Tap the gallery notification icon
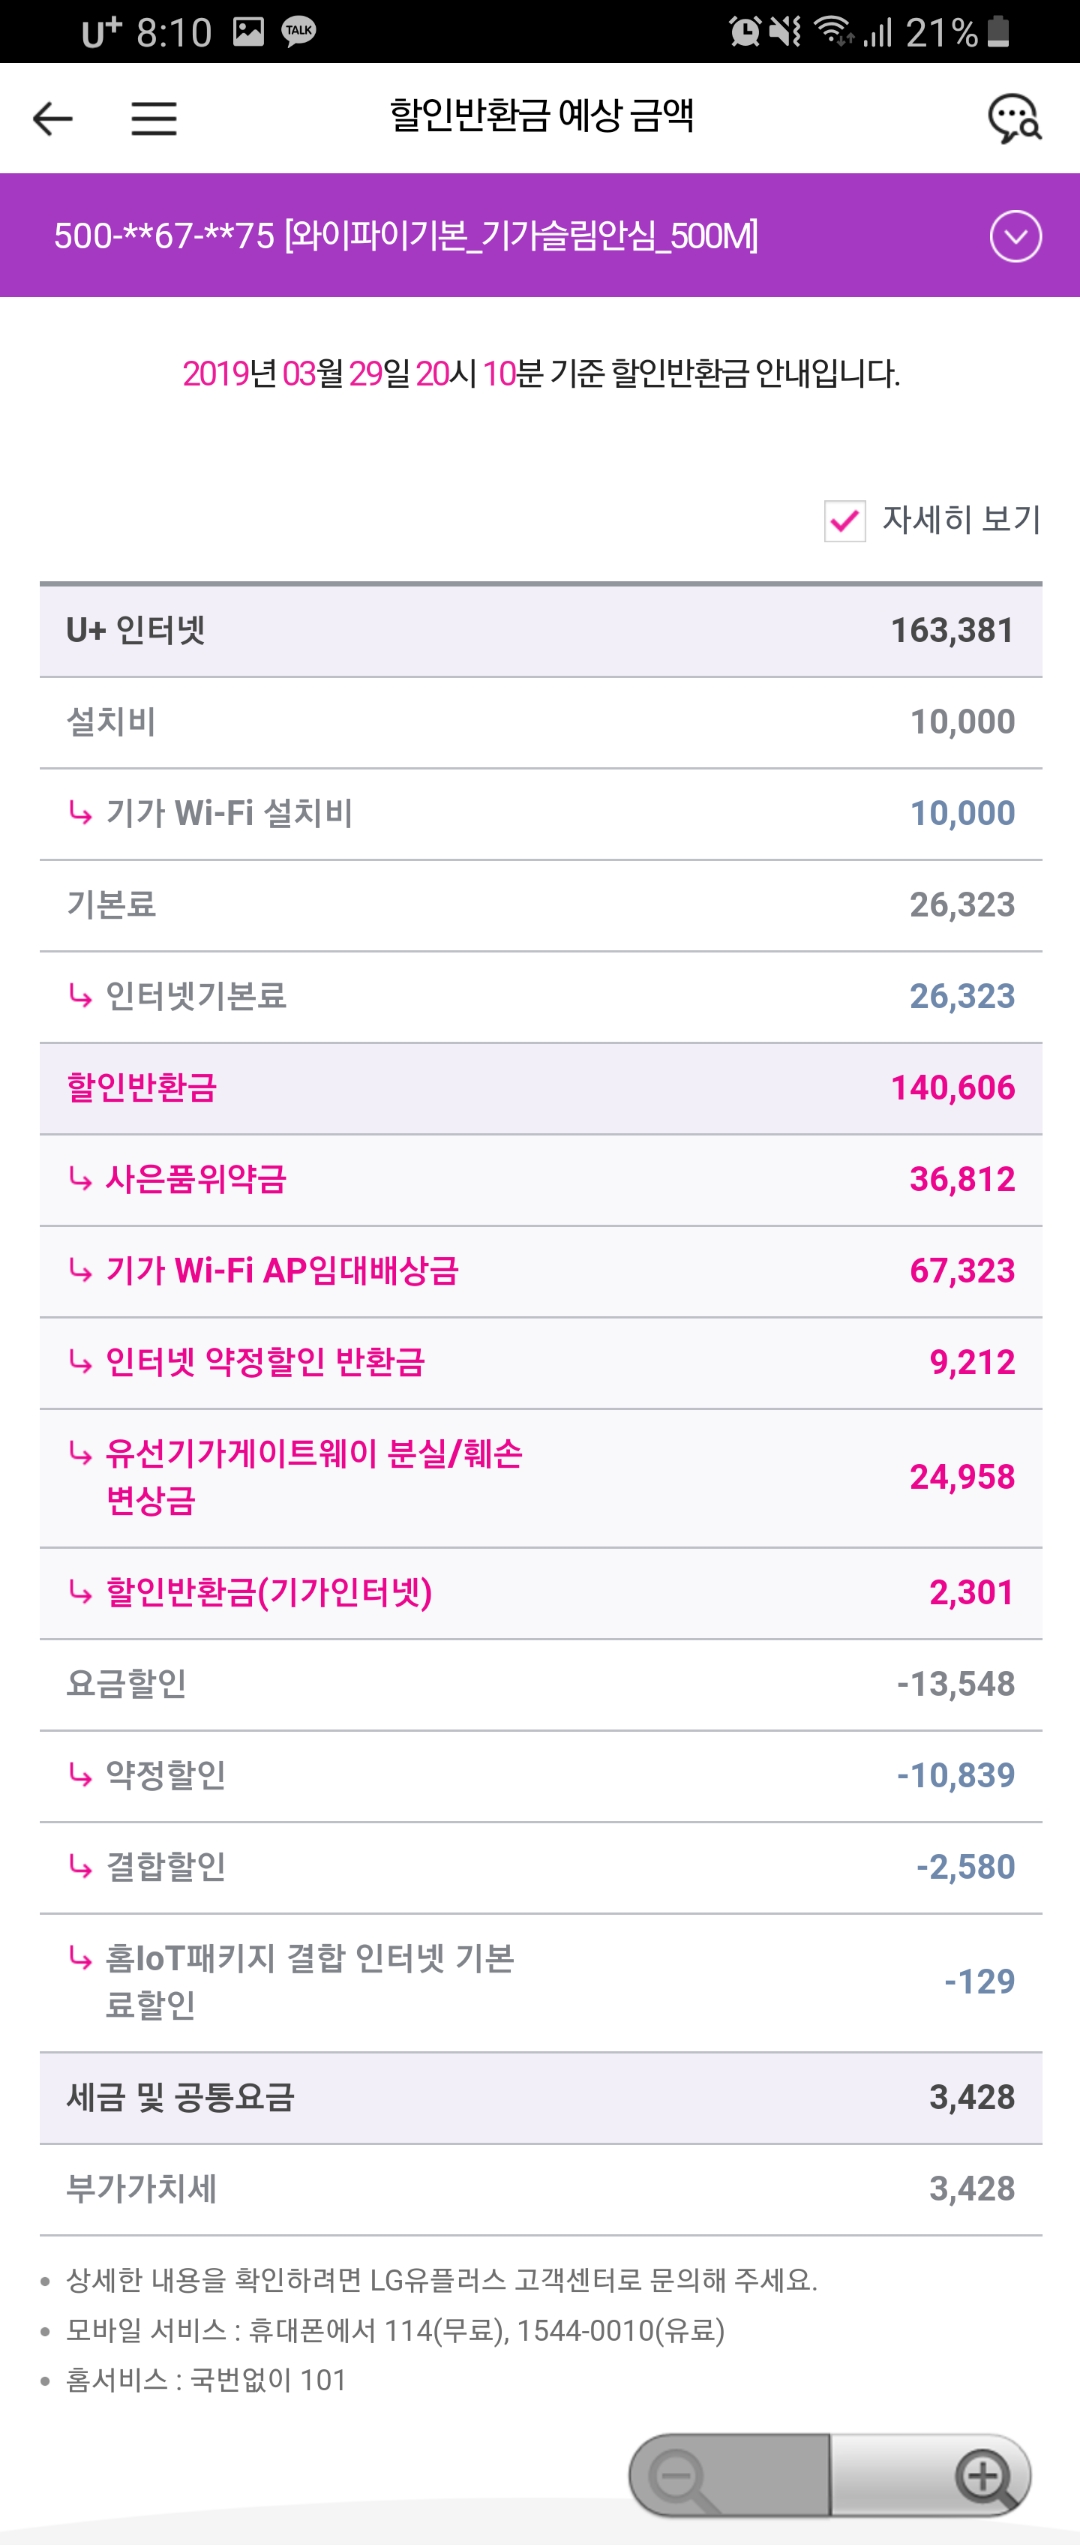Screen dimensions: 1080x2545 [248, 31]
